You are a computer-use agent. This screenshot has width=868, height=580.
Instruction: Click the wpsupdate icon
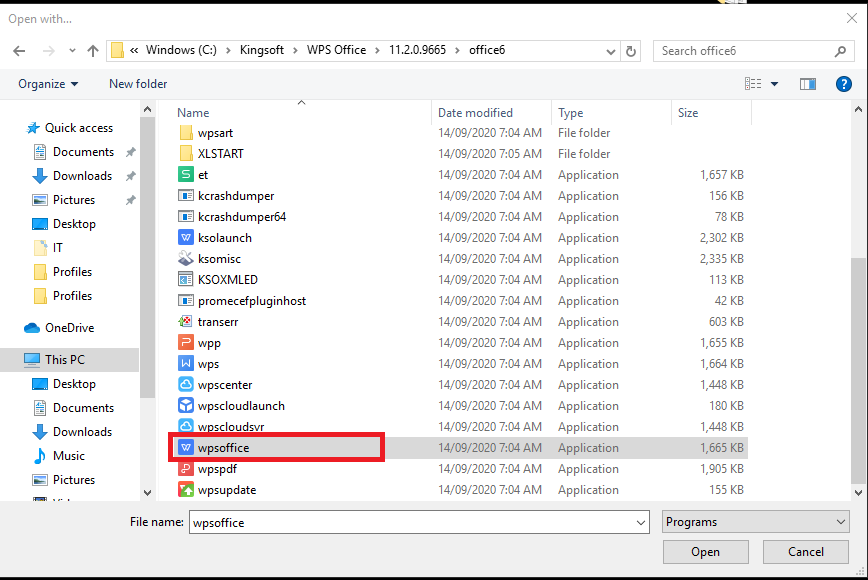pos(186,489)
